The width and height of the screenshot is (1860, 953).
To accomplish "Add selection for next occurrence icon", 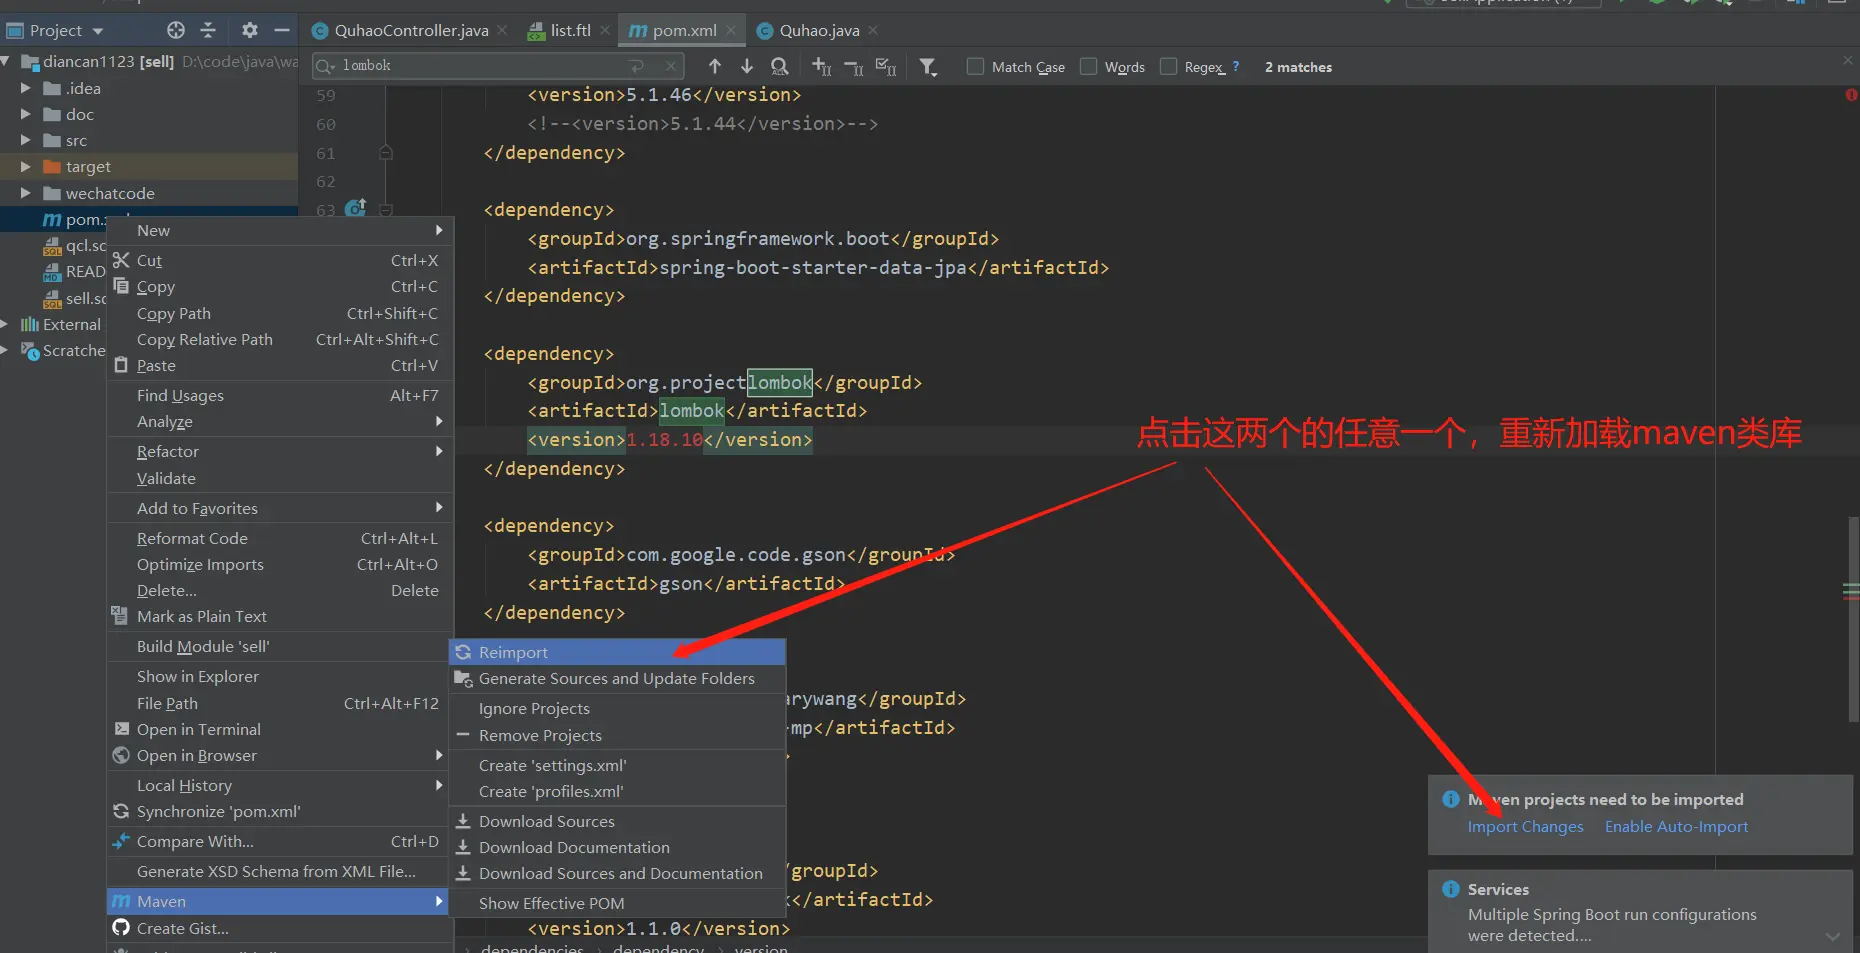I will 821,66.
